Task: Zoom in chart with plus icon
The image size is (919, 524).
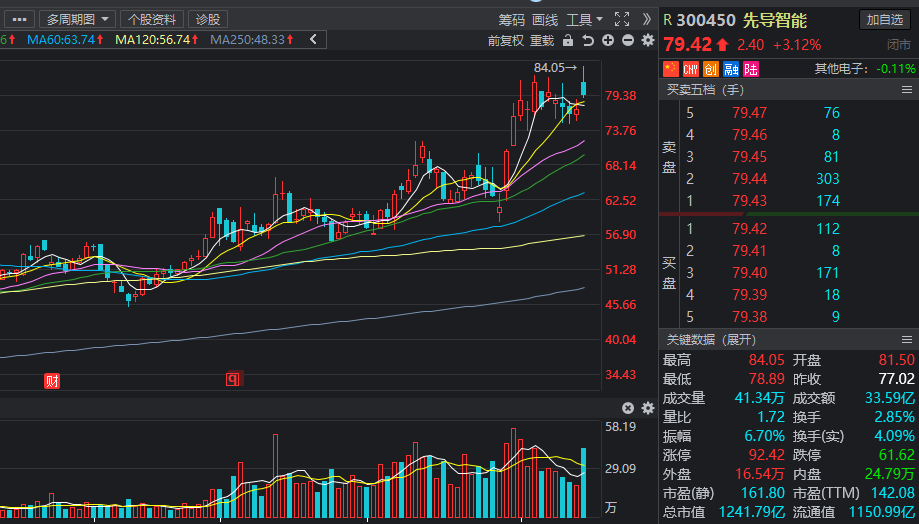Action: pyautogui.click(x=608, y=40)
